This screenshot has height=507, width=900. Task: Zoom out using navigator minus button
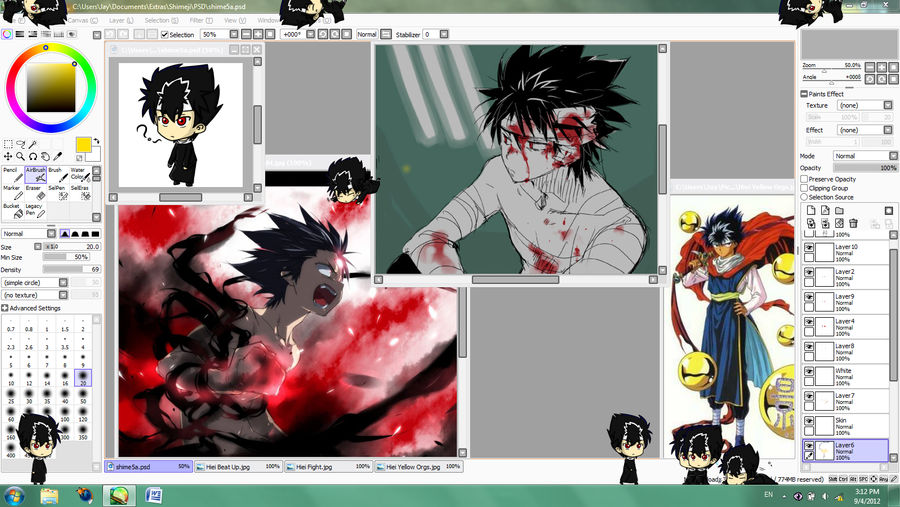(x=870, y=67)
